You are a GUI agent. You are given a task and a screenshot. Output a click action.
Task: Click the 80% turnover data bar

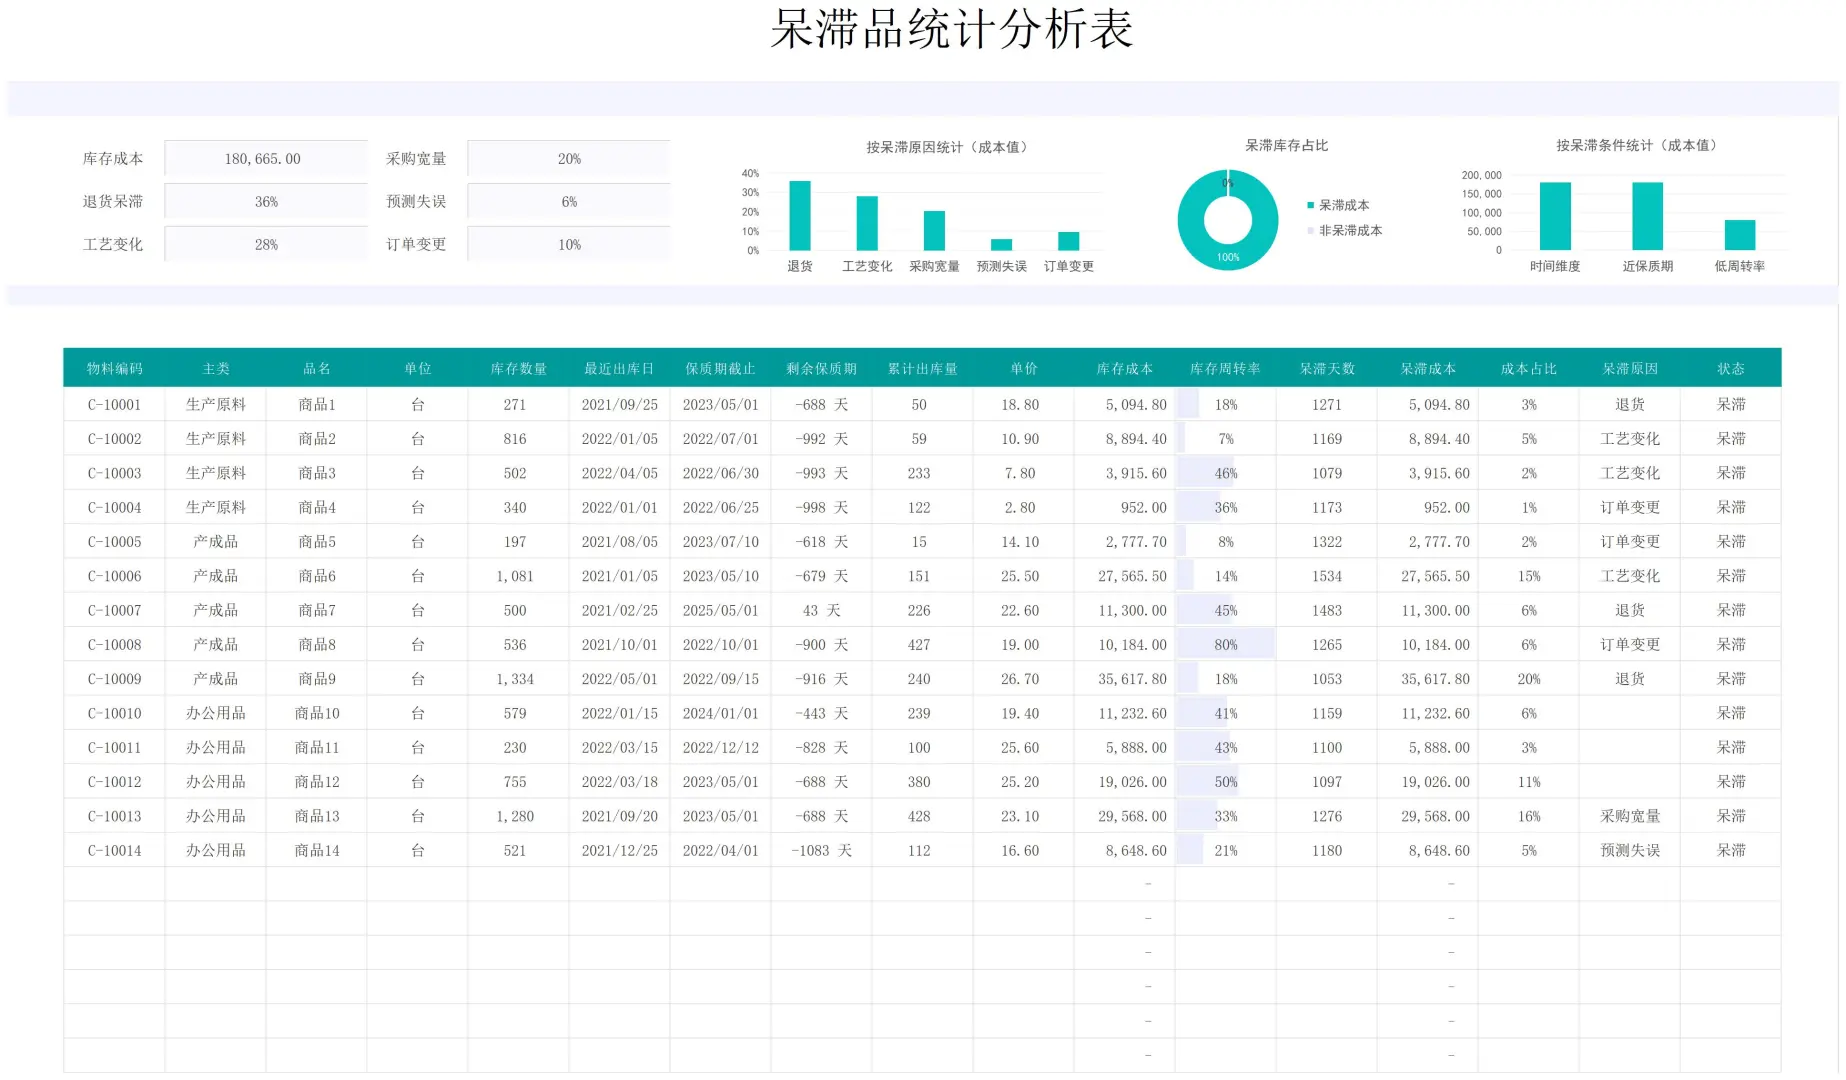[x=1225, y=645]
